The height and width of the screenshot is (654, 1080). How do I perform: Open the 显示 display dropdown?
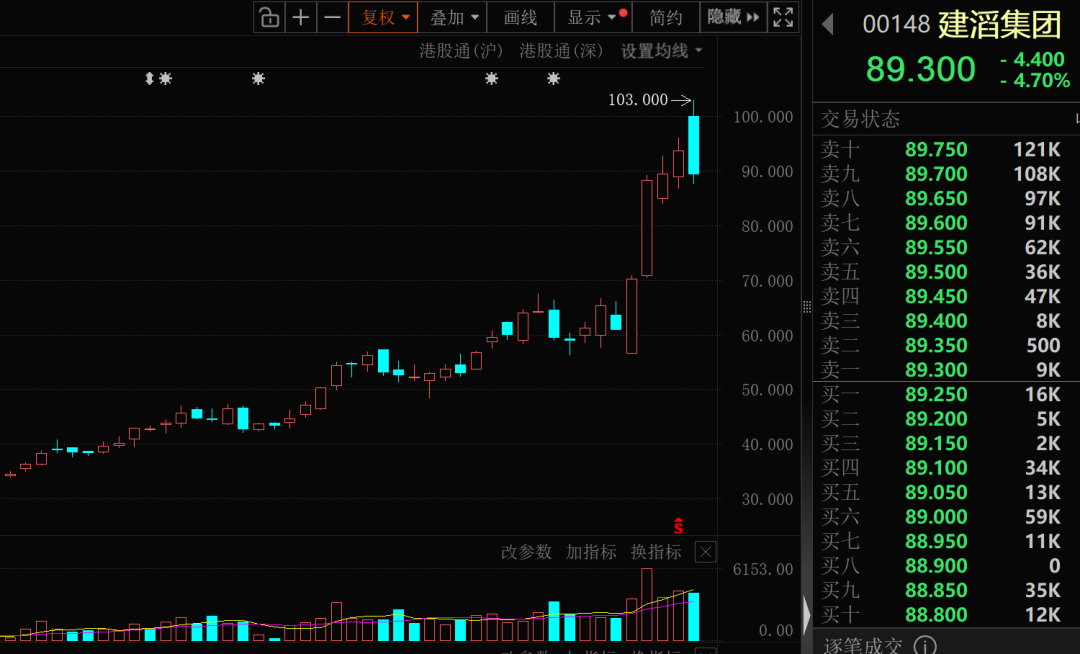click(x=593, y=17)
